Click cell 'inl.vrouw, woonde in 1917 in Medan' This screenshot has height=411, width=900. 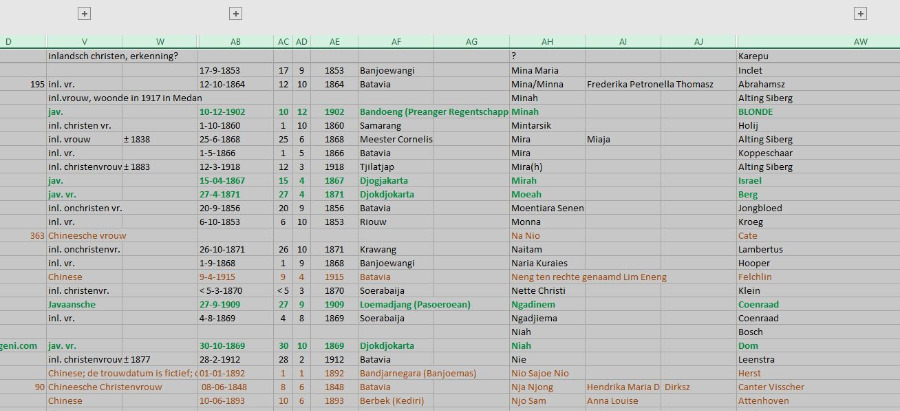point(120,98)
